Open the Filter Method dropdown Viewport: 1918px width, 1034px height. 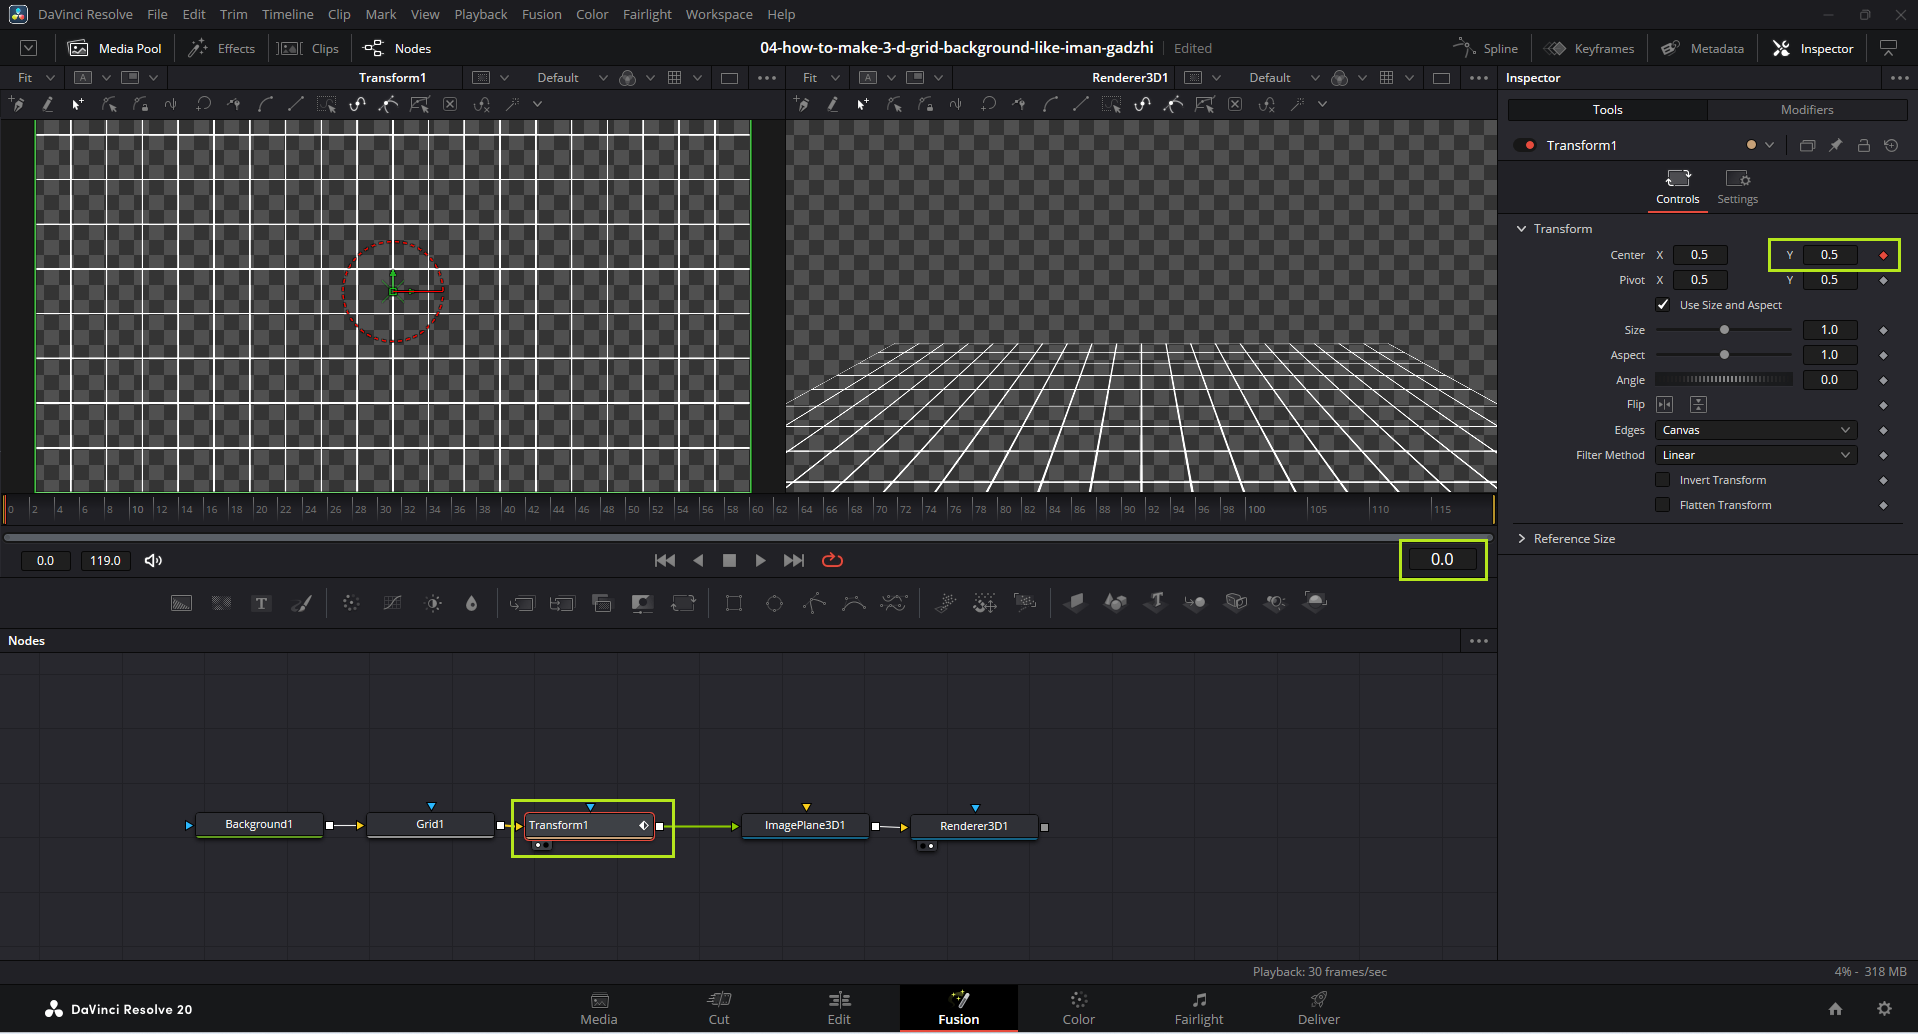(1755, 455)
